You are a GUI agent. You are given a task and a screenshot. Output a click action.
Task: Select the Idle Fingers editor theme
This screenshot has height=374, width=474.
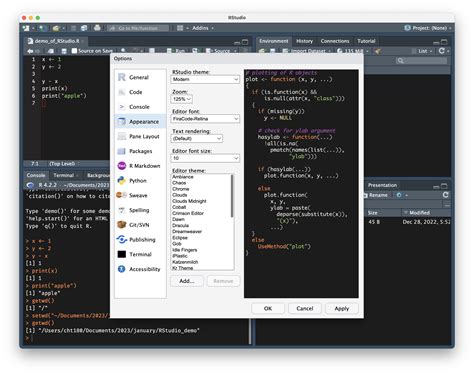click(200, 250)
